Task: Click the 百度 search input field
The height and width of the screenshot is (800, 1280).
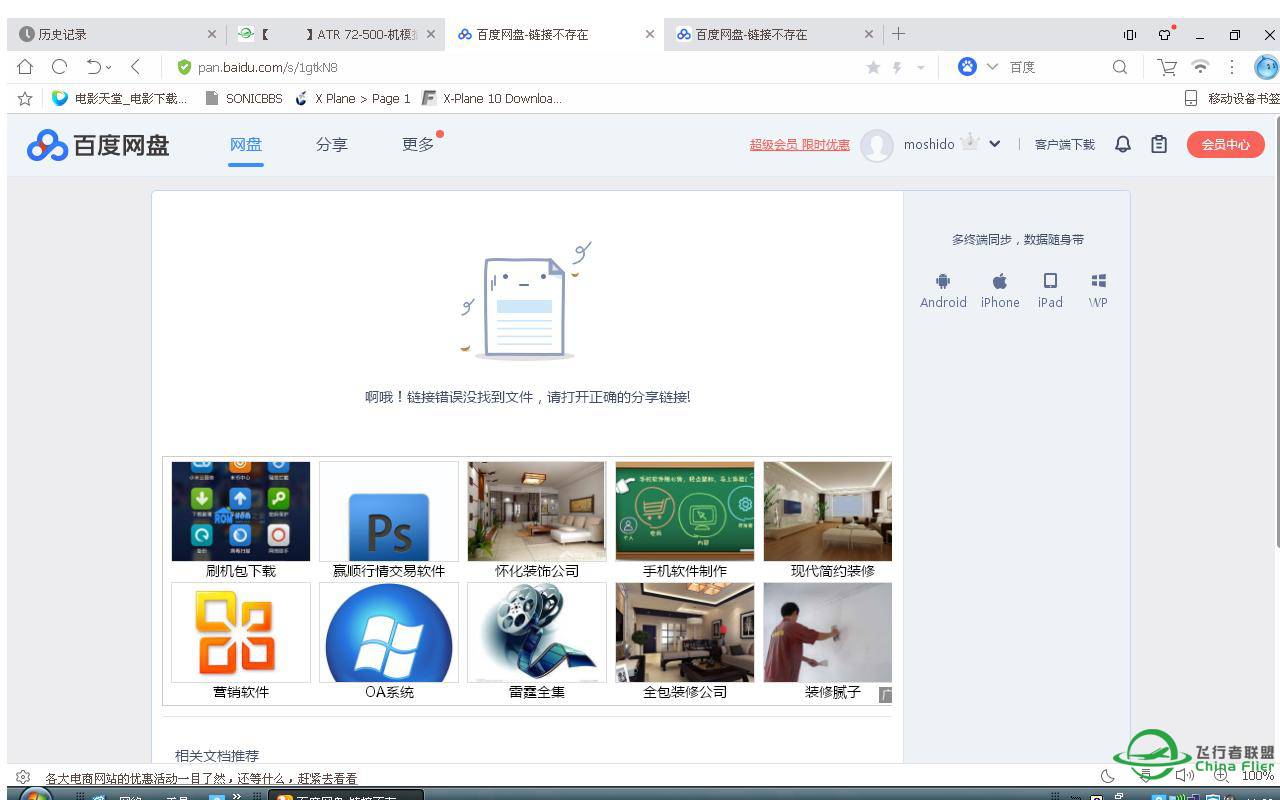Action: tap(1055, 67)
